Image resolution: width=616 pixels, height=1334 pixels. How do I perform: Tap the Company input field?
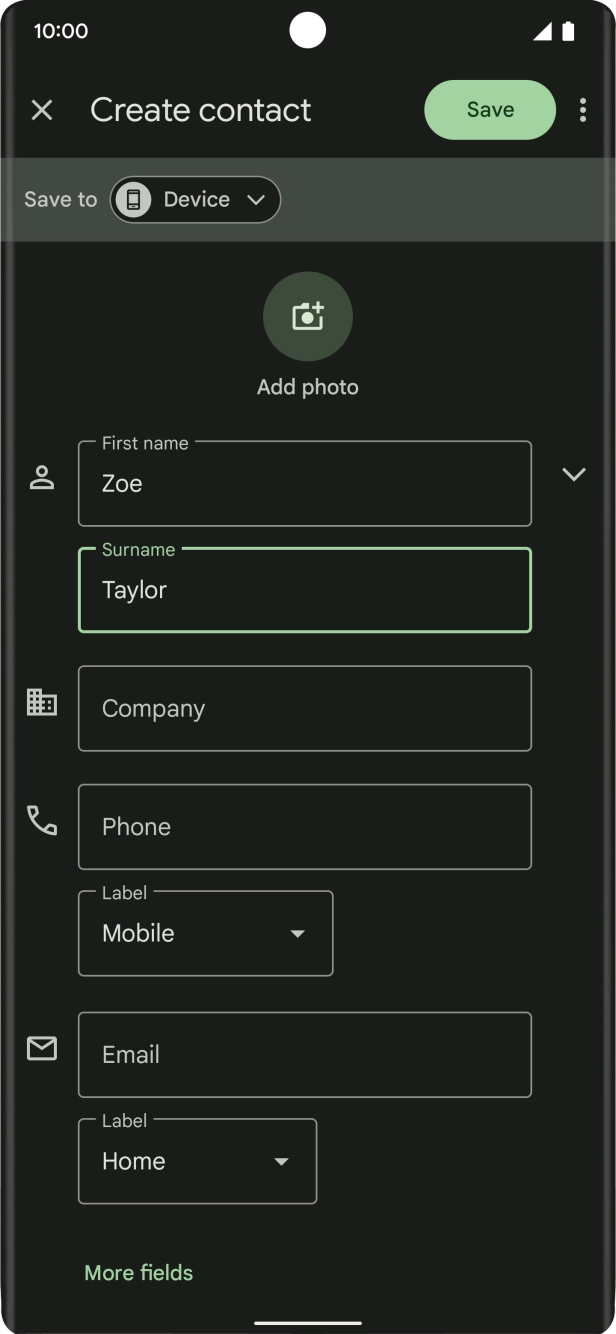point(305,708)
